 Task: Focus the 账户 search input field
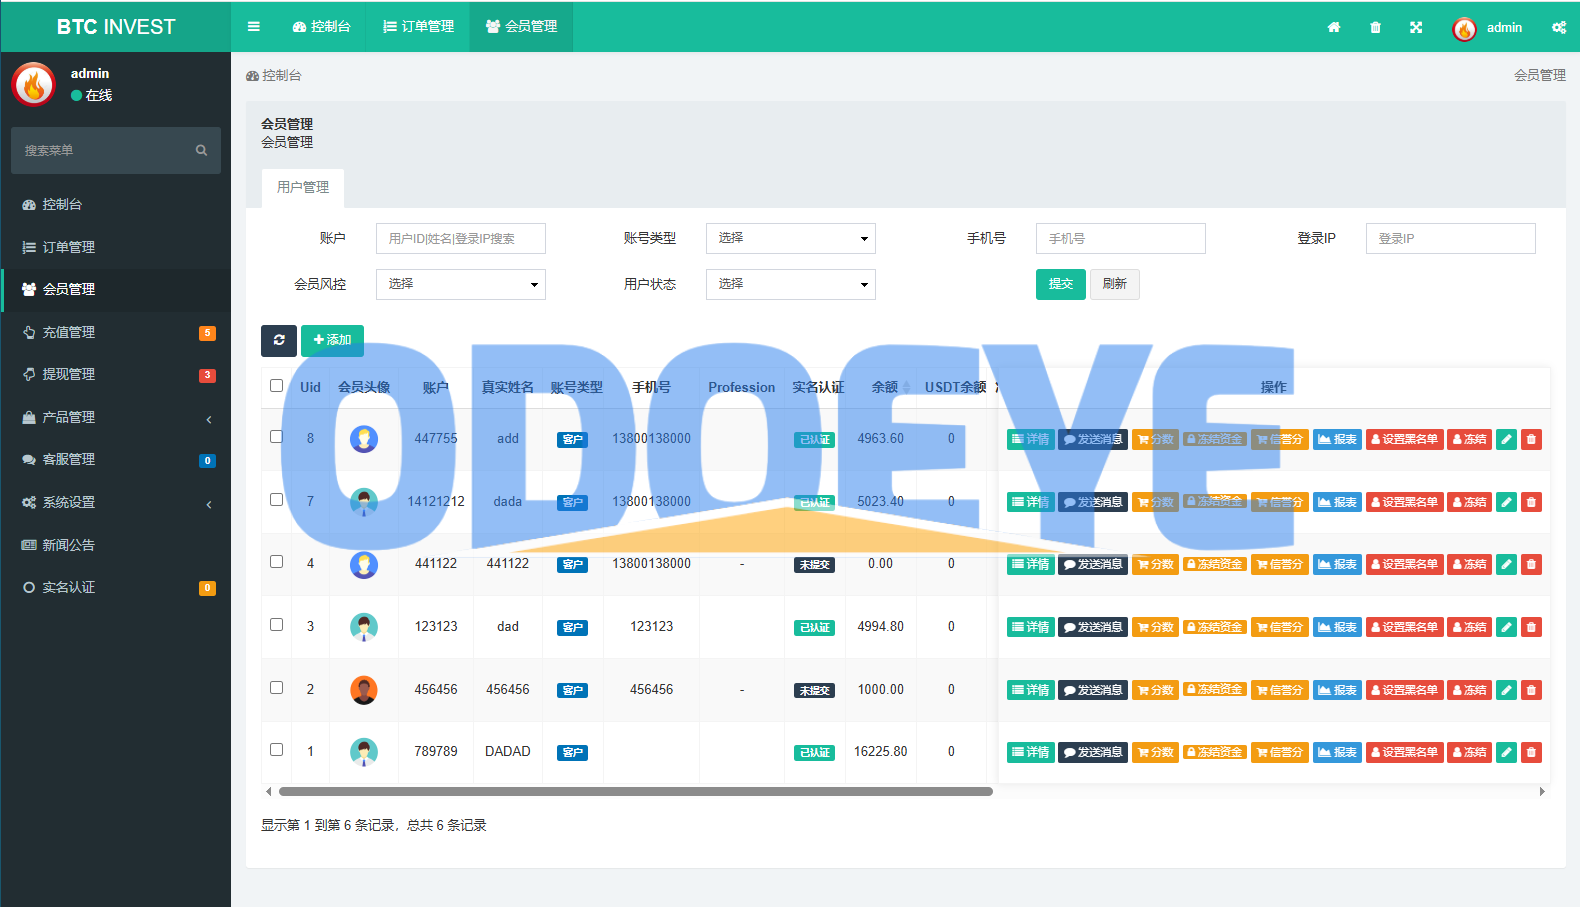click(461, 238)
